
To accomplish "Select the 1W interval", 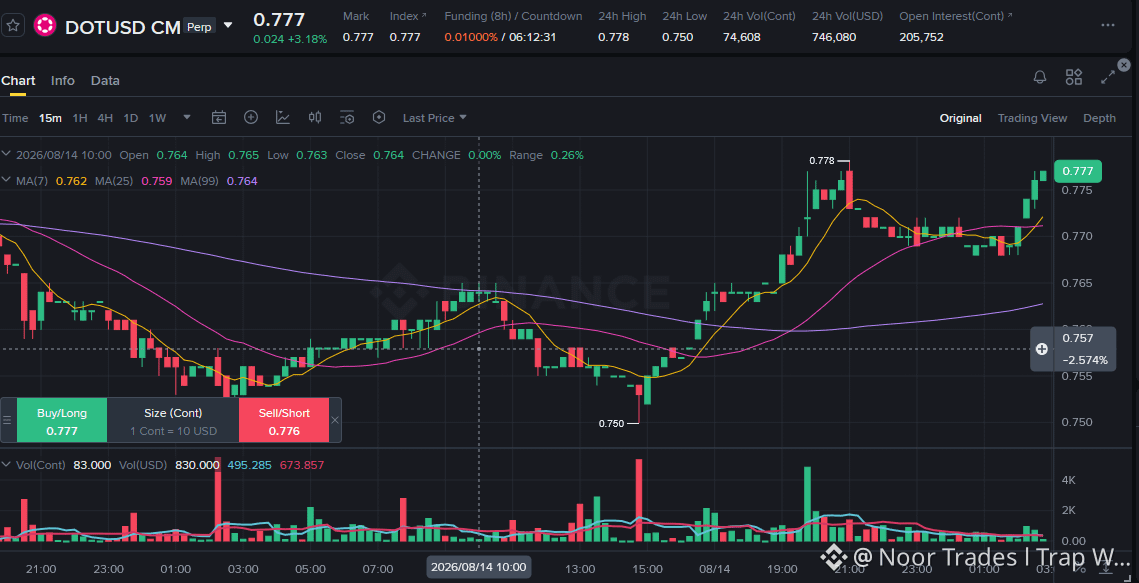I will click(x=158, y=118).
